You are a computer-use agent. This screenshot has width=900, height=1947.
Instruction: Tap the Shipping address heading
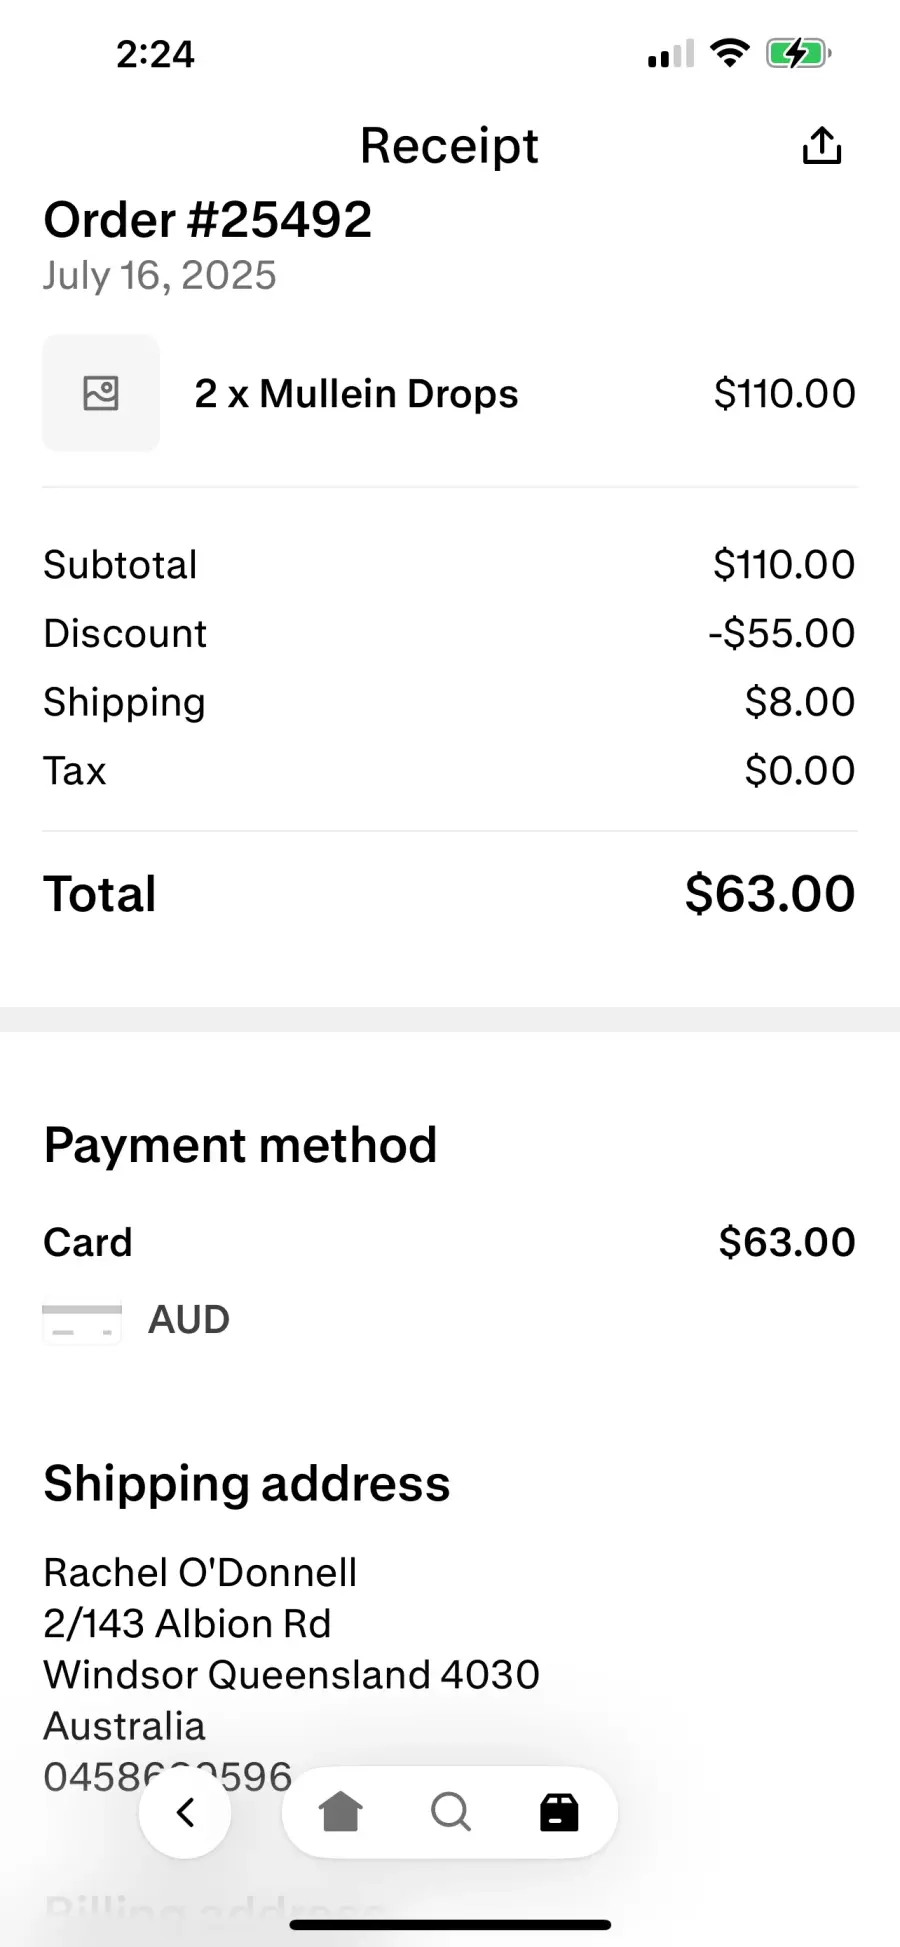tap(247, 1483)
